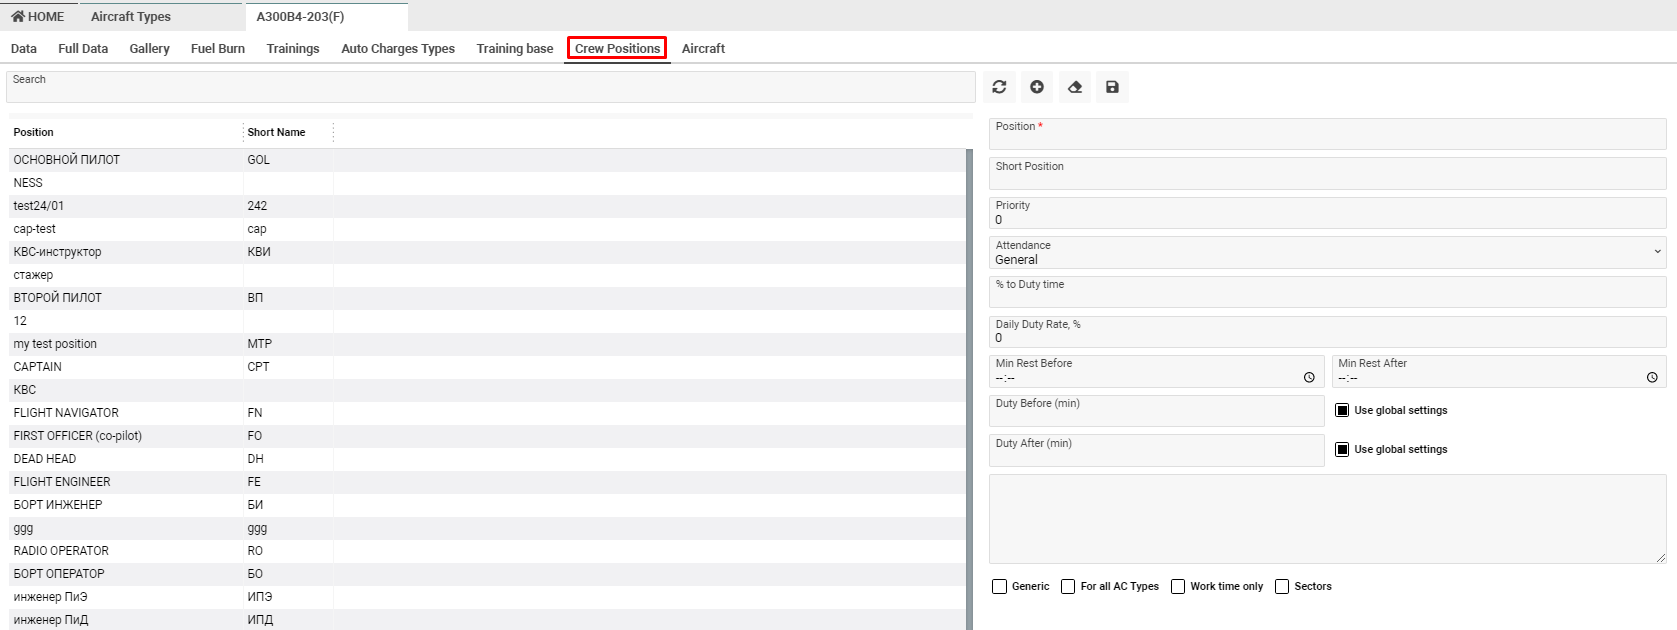The width and height of the screenshot is (1677, 630).
Task: Switch to the Fuel Burn tab
Action: [217, 49]
